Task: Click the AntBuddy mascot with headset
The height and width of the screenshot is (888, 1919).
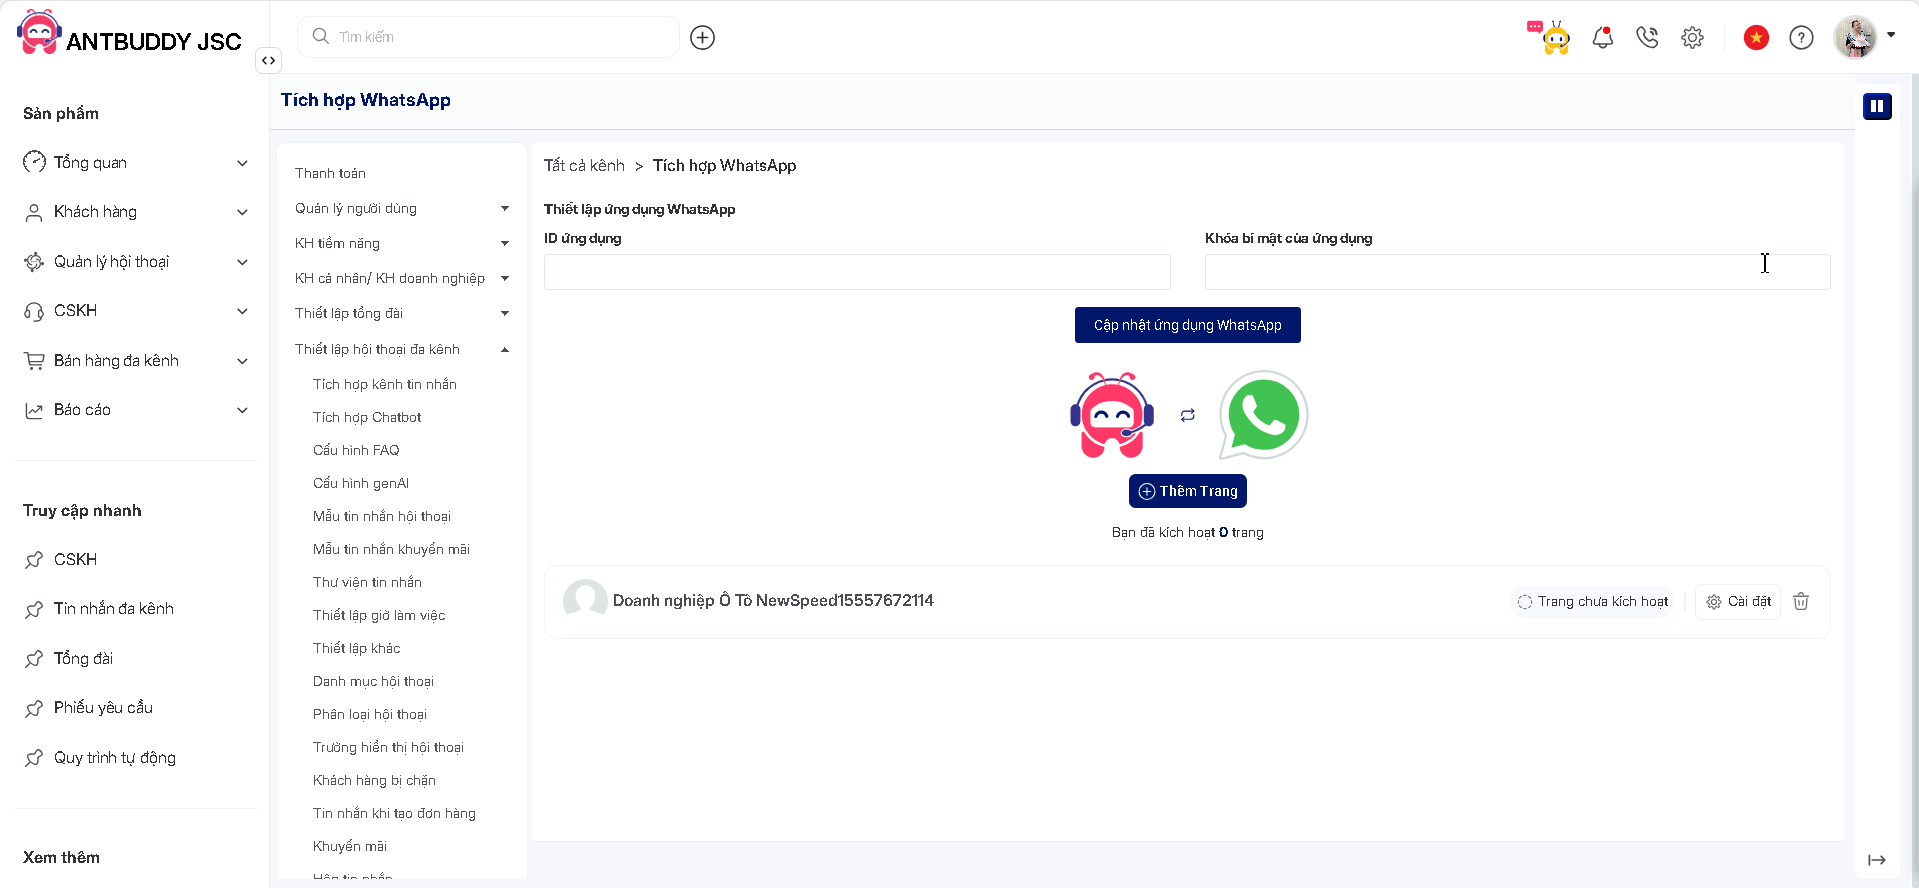Action: (1112, 415)
